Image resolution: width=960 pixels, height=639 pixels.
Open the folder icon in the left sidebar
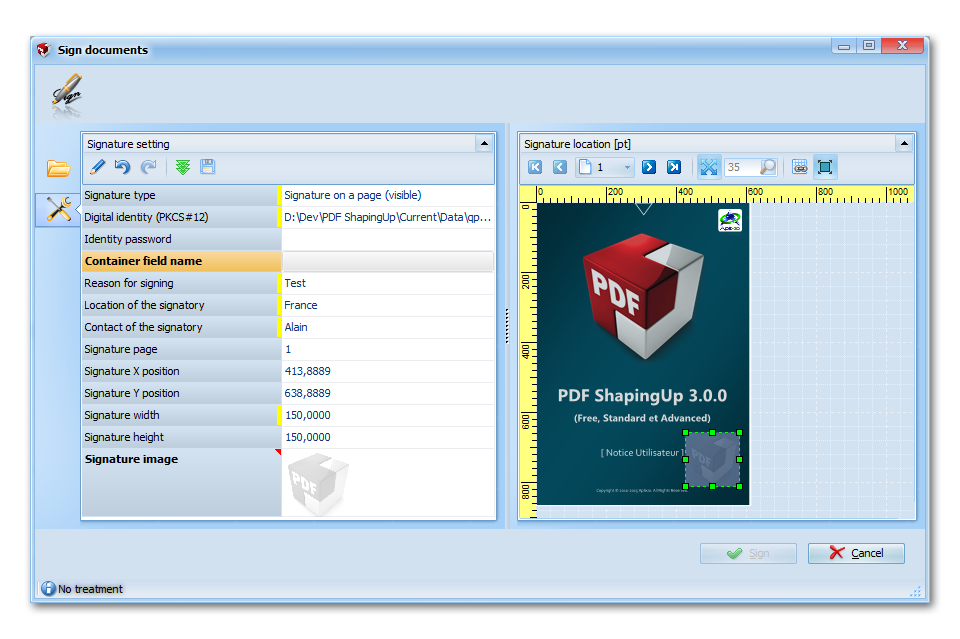coord(58,168)
